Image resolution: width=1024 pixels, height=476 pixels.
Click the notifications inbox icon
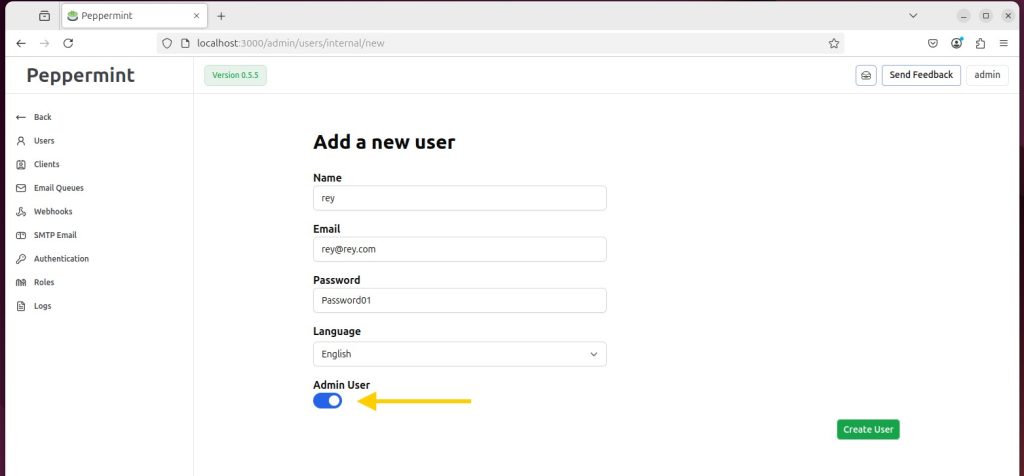[866, 75]
